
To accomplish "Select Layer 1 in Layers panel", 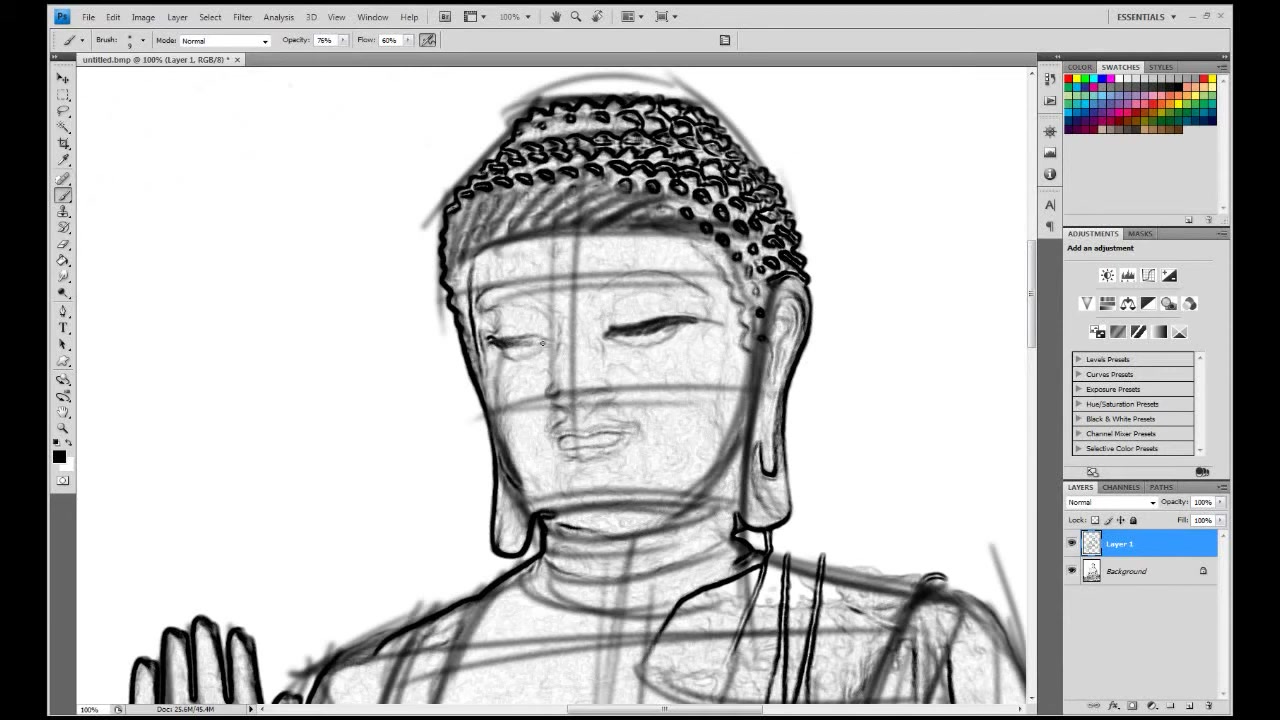I will (x=1149, y=544).
